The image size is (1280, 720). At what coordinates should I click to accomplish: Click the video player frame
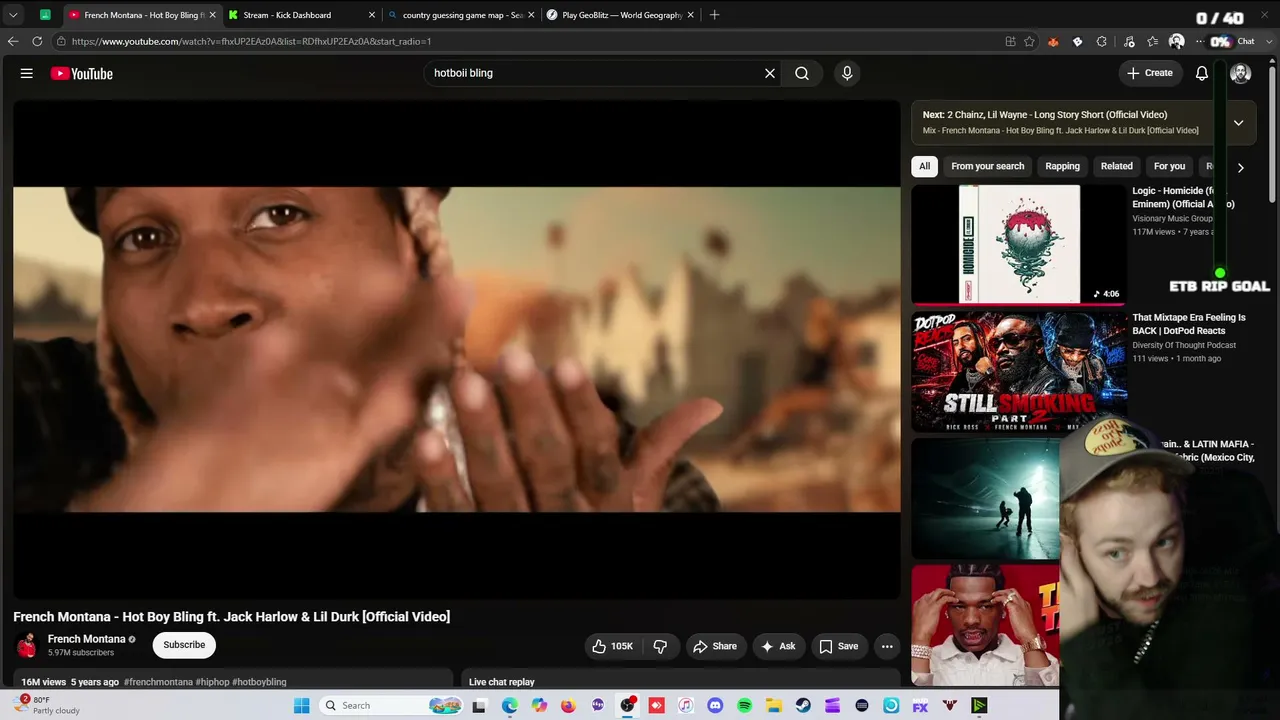457,349
